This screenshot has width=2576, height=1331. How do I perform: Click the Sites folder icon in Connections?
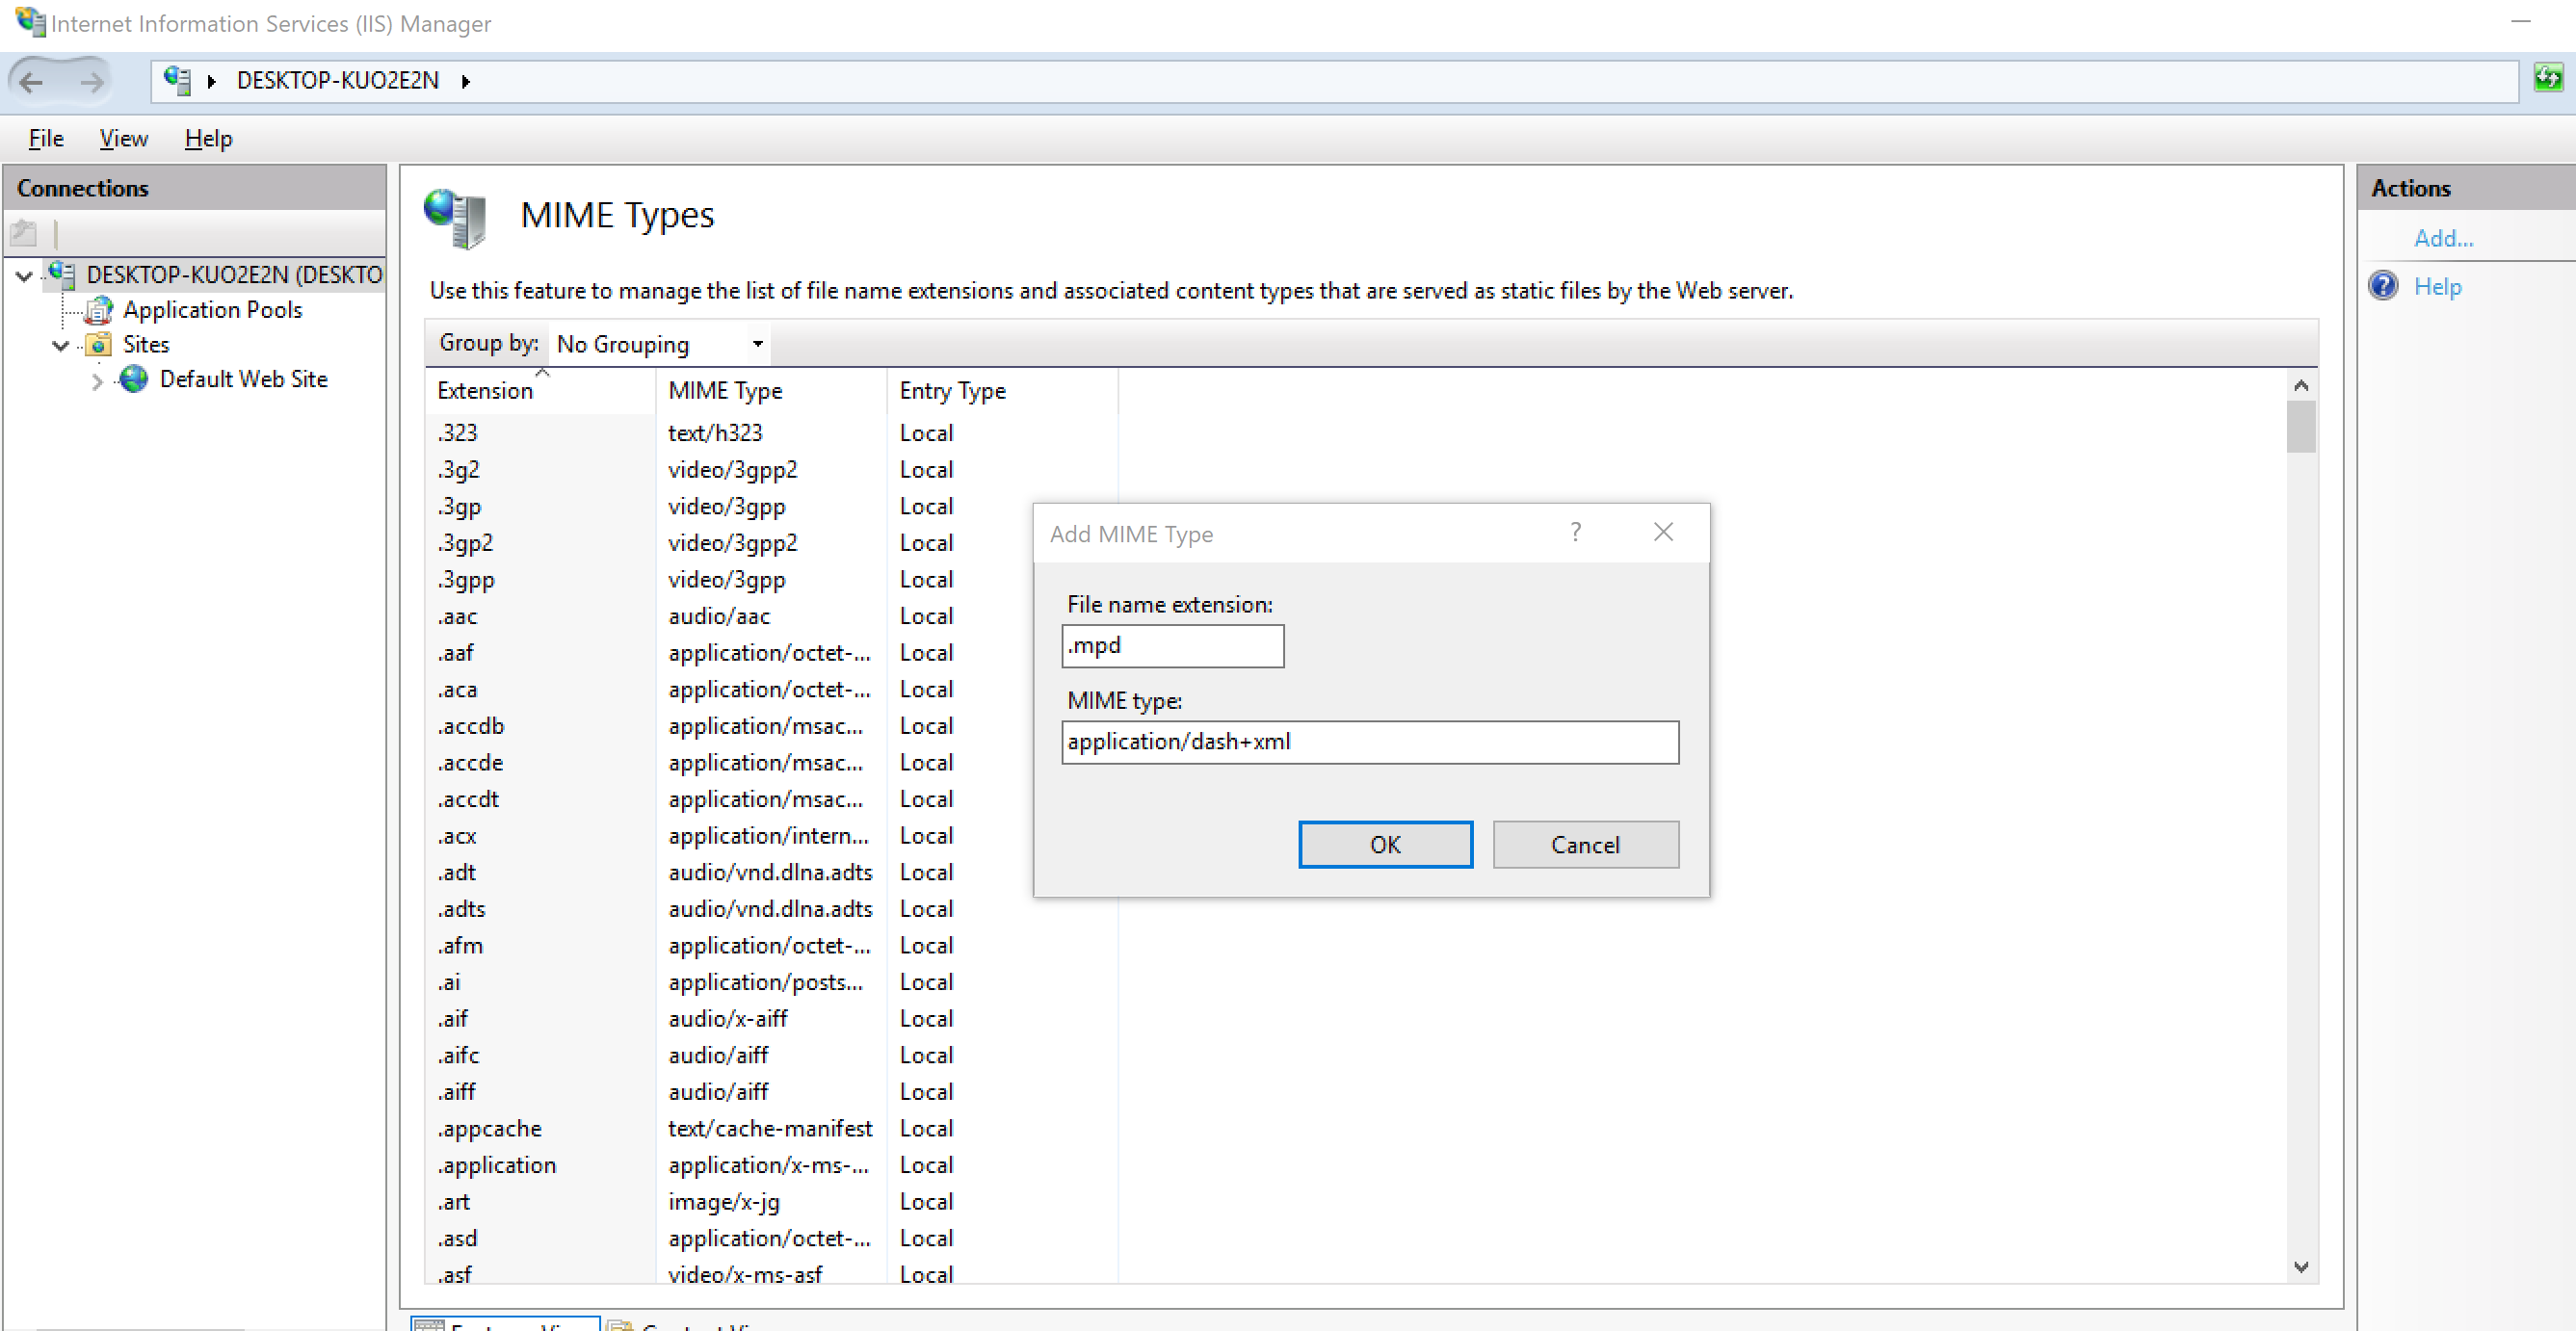(96, 345)
